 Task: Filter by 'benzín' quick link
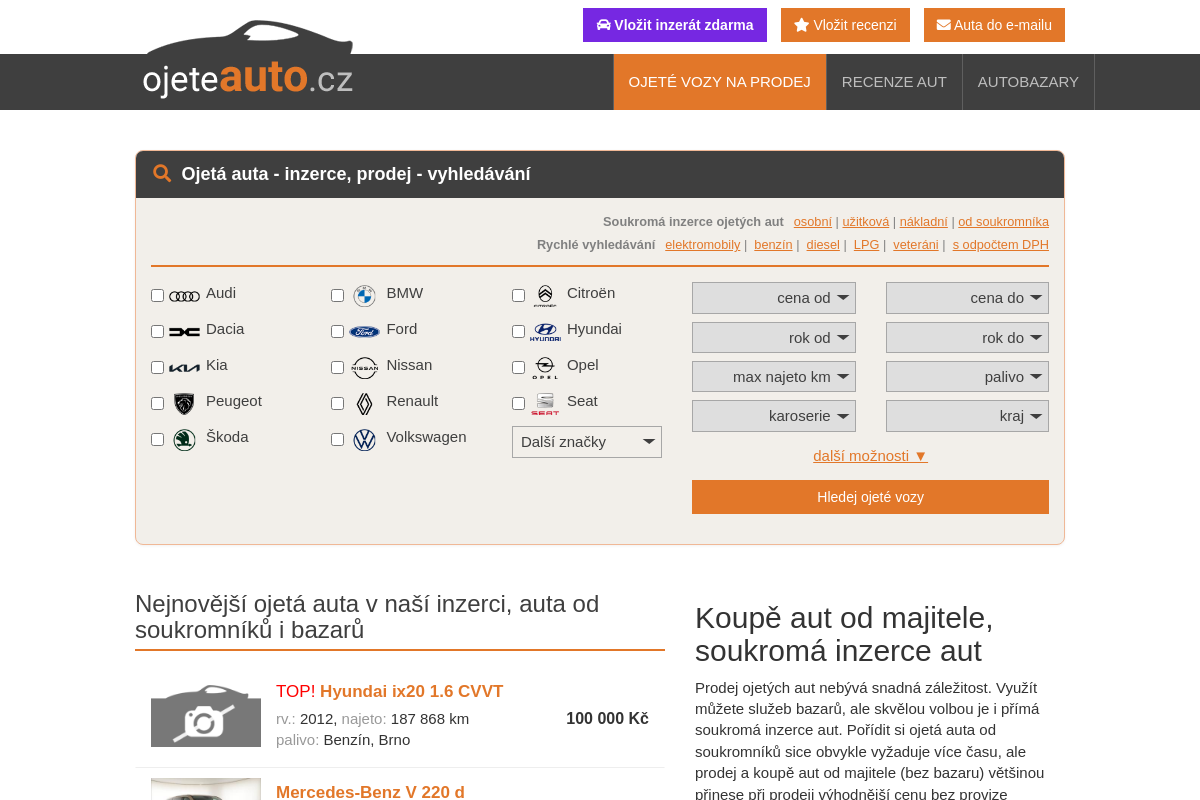tap(773, 245)
